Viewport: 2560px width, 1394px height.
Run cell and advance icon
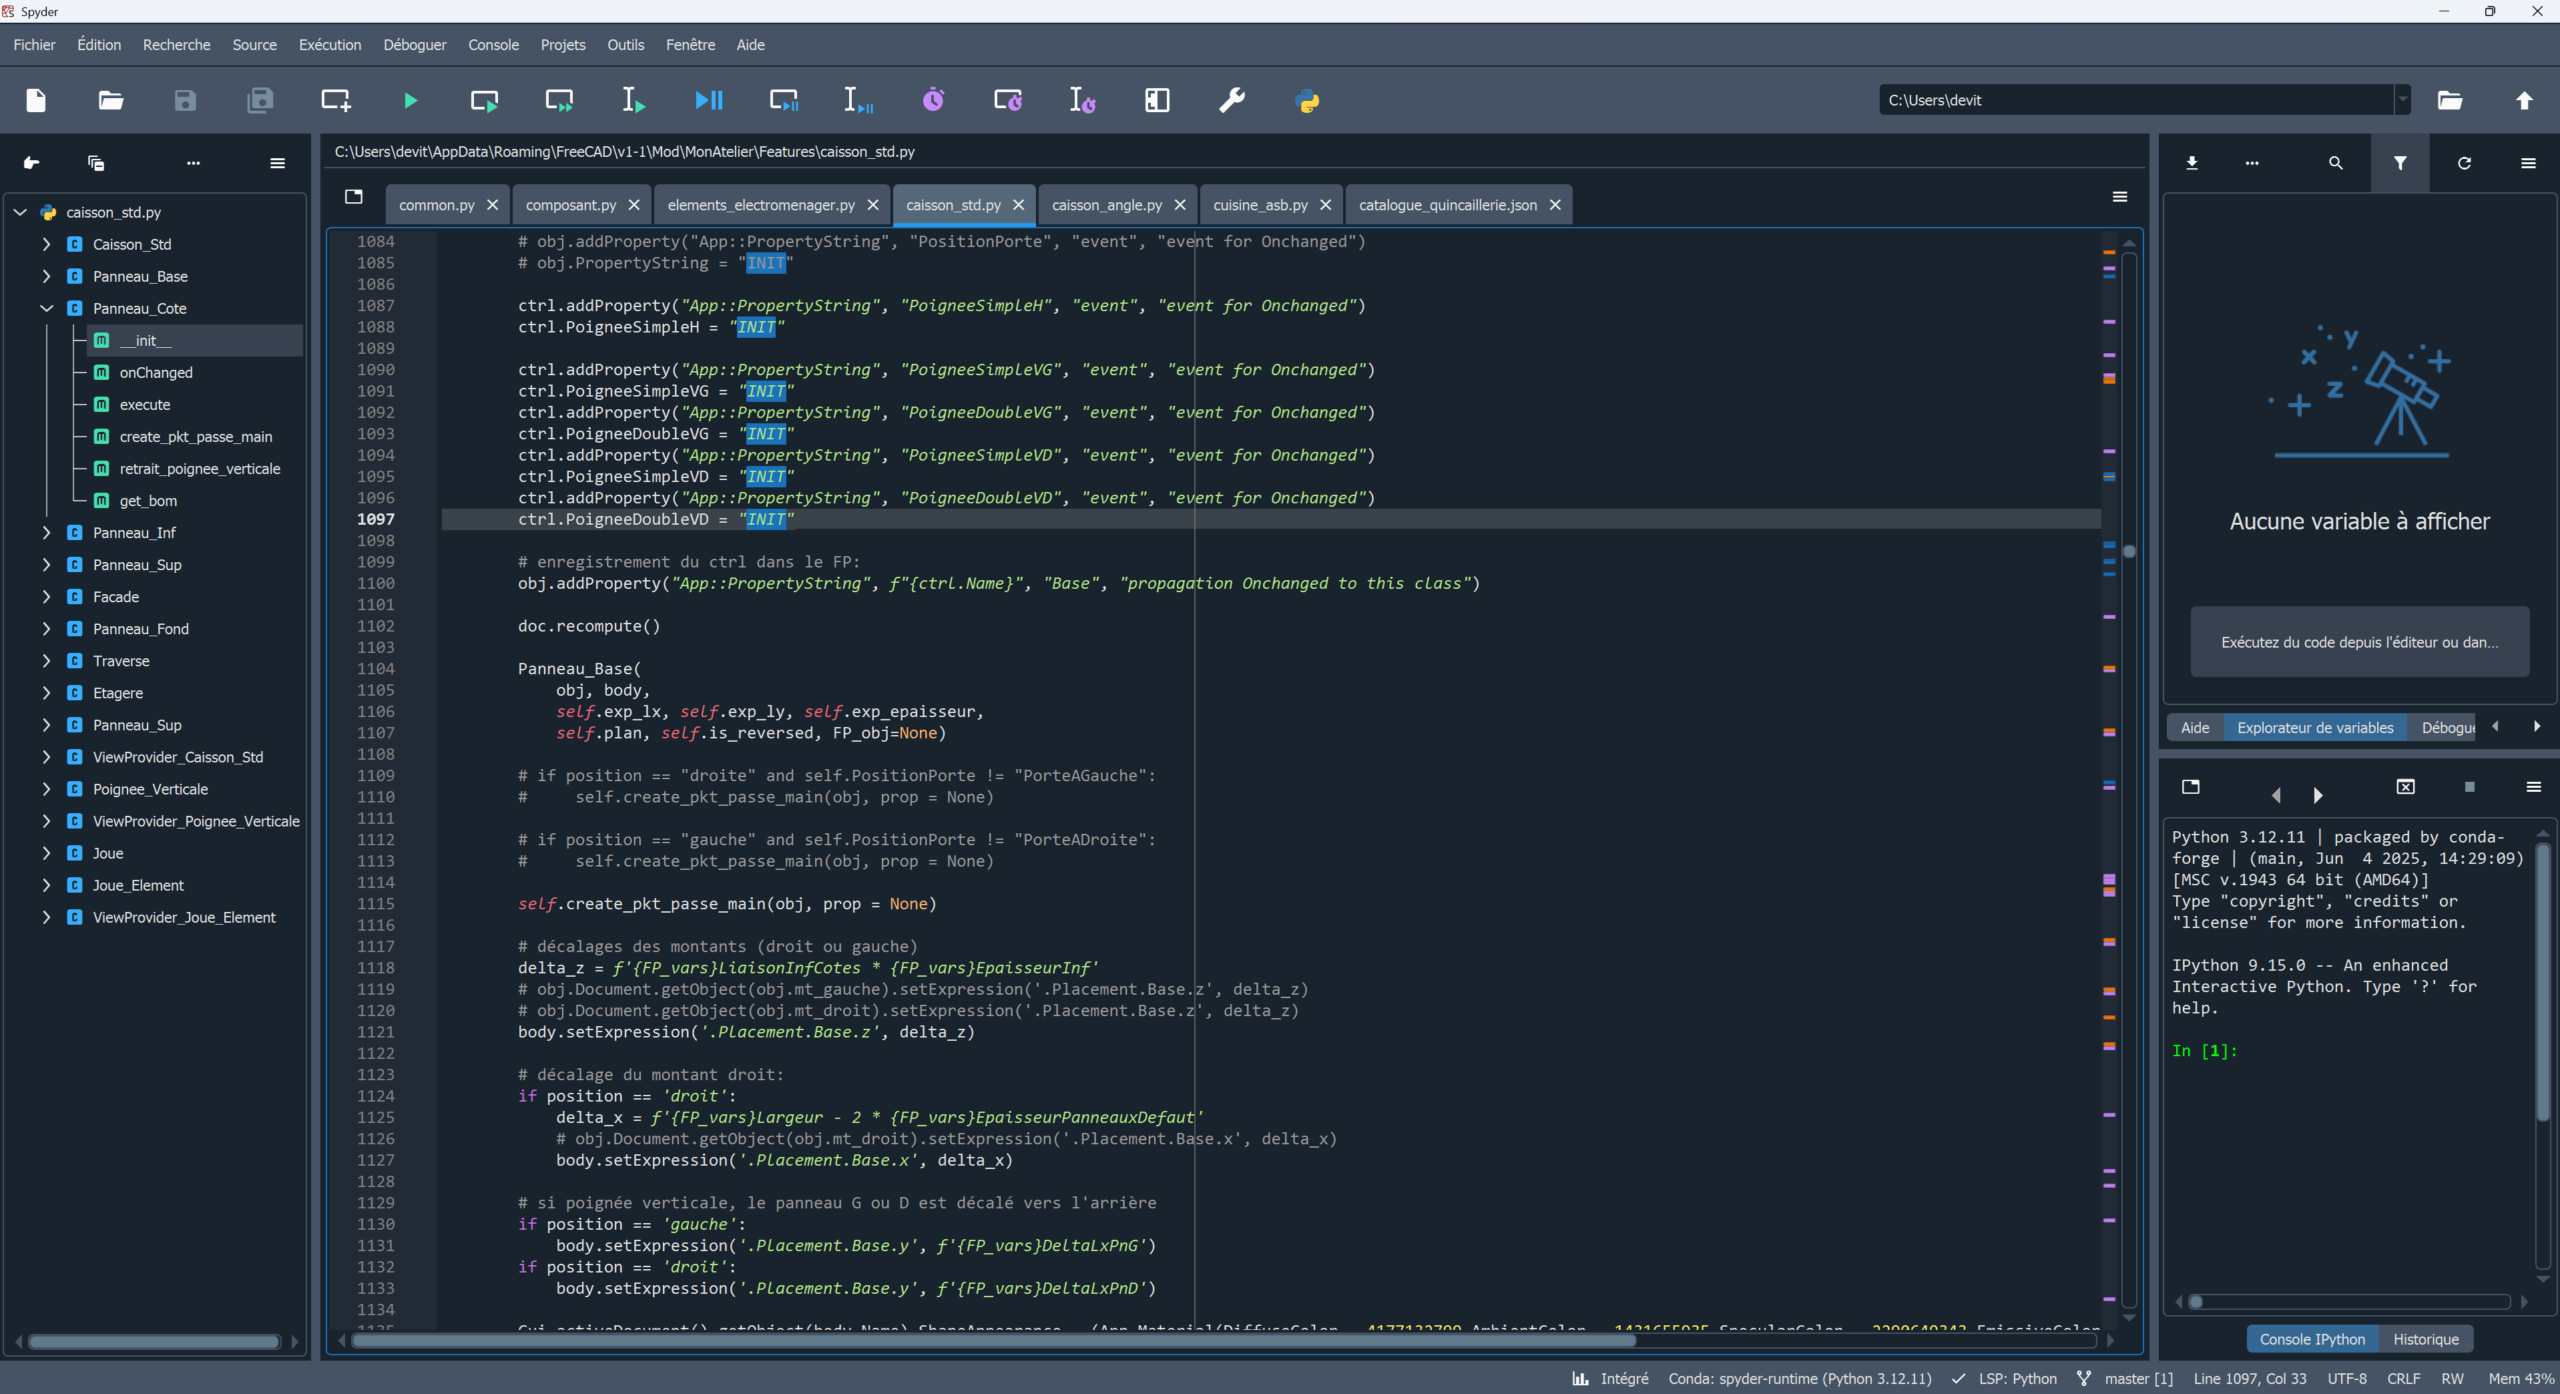pyautogui.click(x=559, y=100)
